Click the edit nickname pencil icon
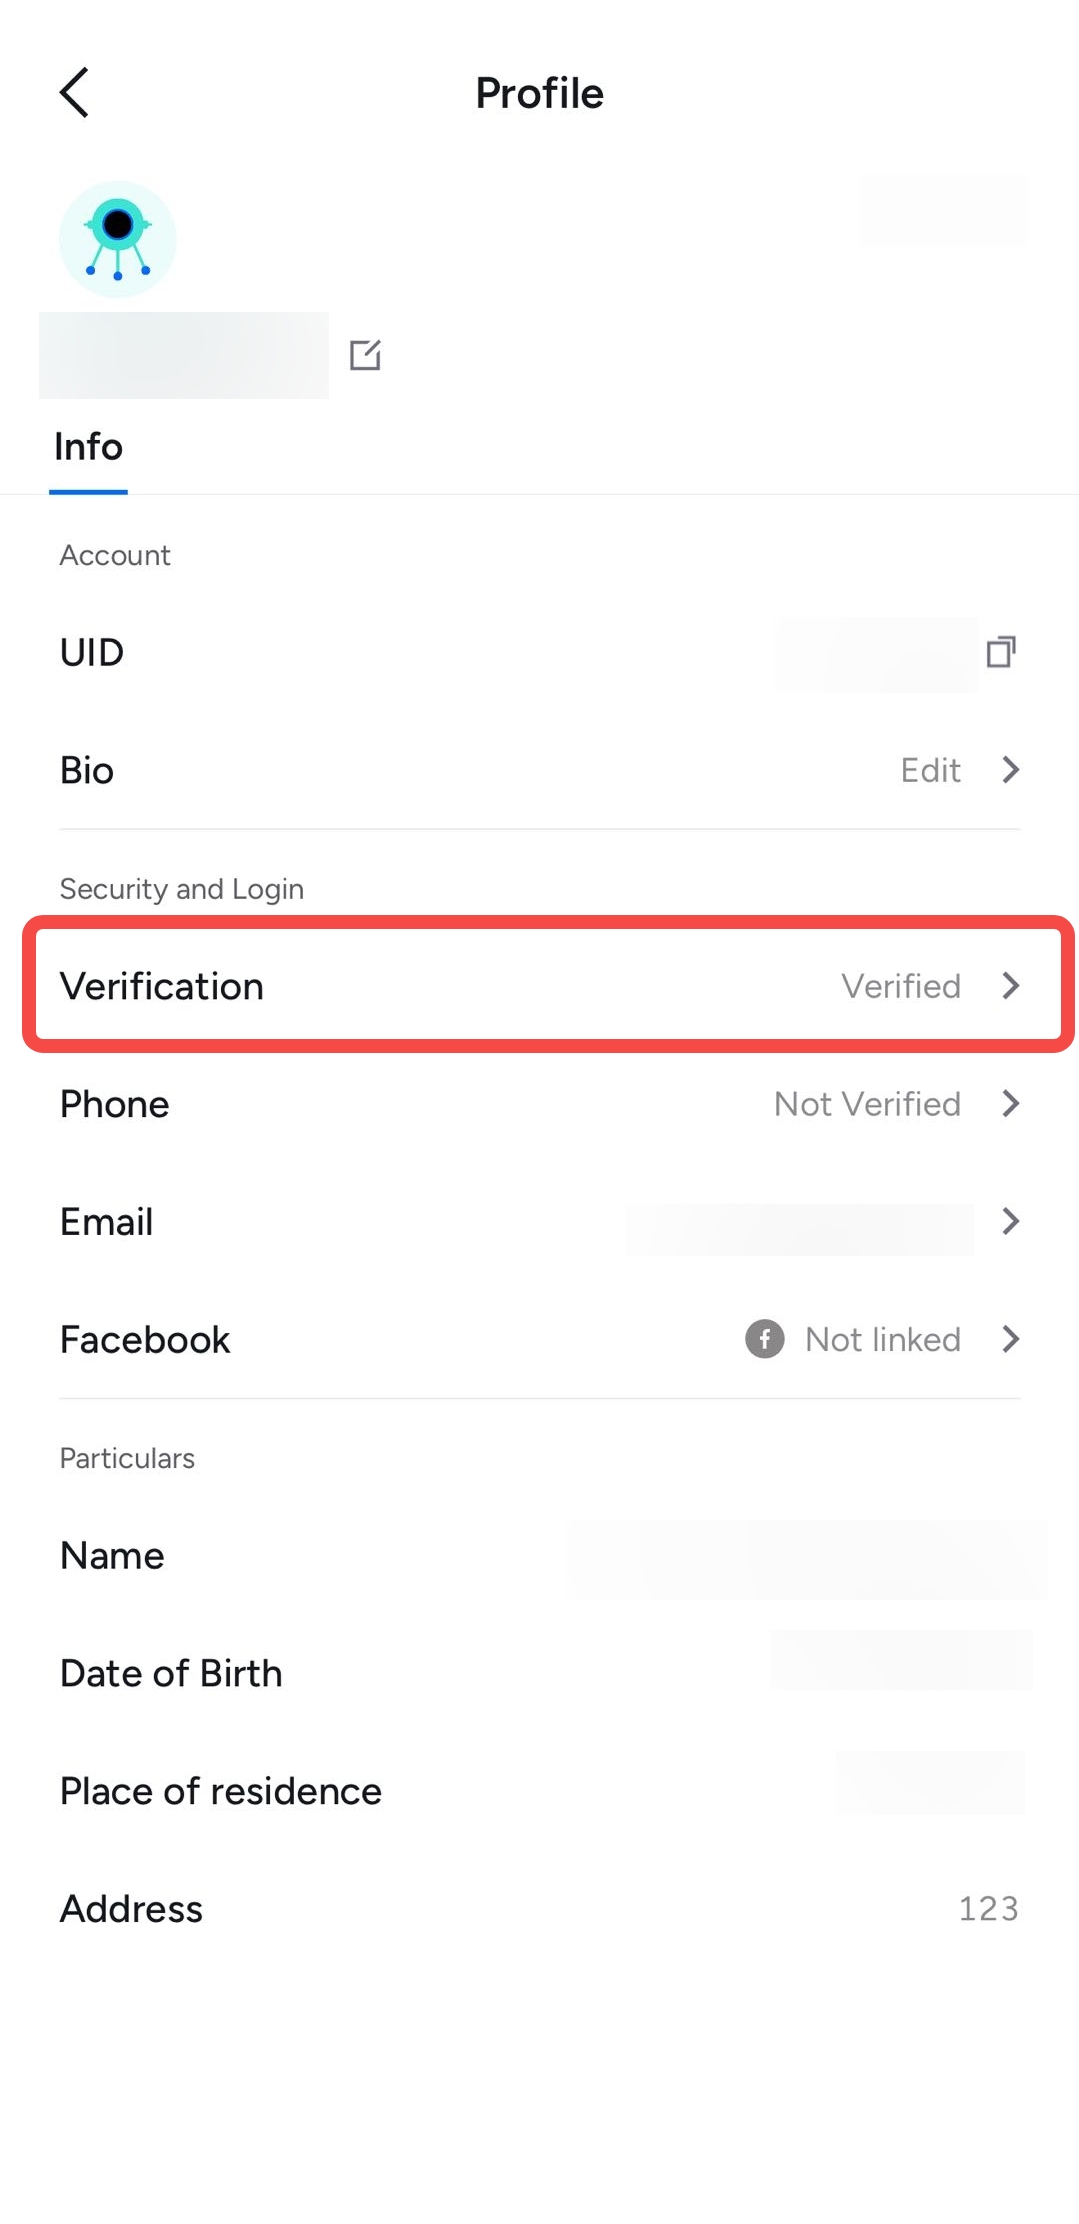1079x2224 pixels. pos(365,355)
